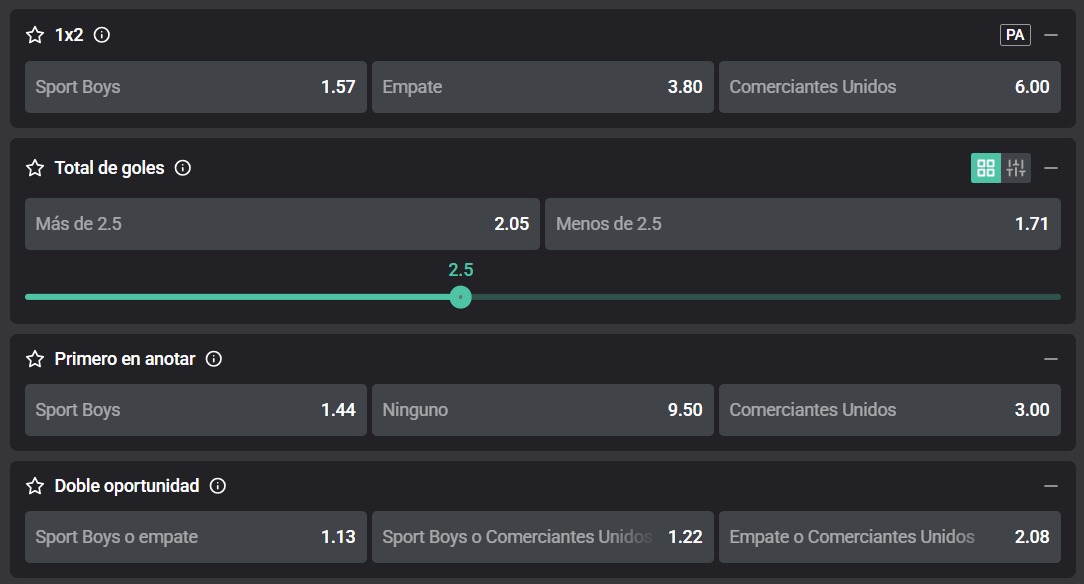Show info for Total de goles
This screenshot has height=584, width=1084.
183,168
